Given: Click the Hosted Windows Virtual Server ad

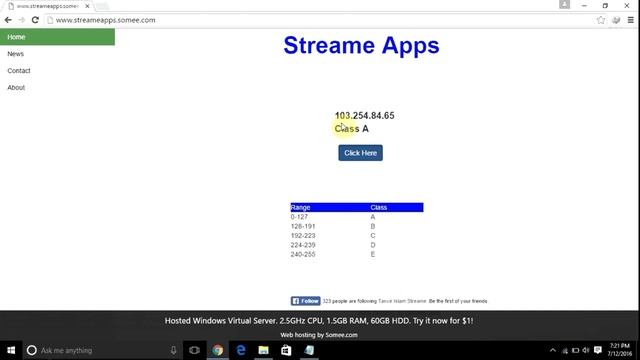Looking at the screenshot, I should (x=319, y=321).
